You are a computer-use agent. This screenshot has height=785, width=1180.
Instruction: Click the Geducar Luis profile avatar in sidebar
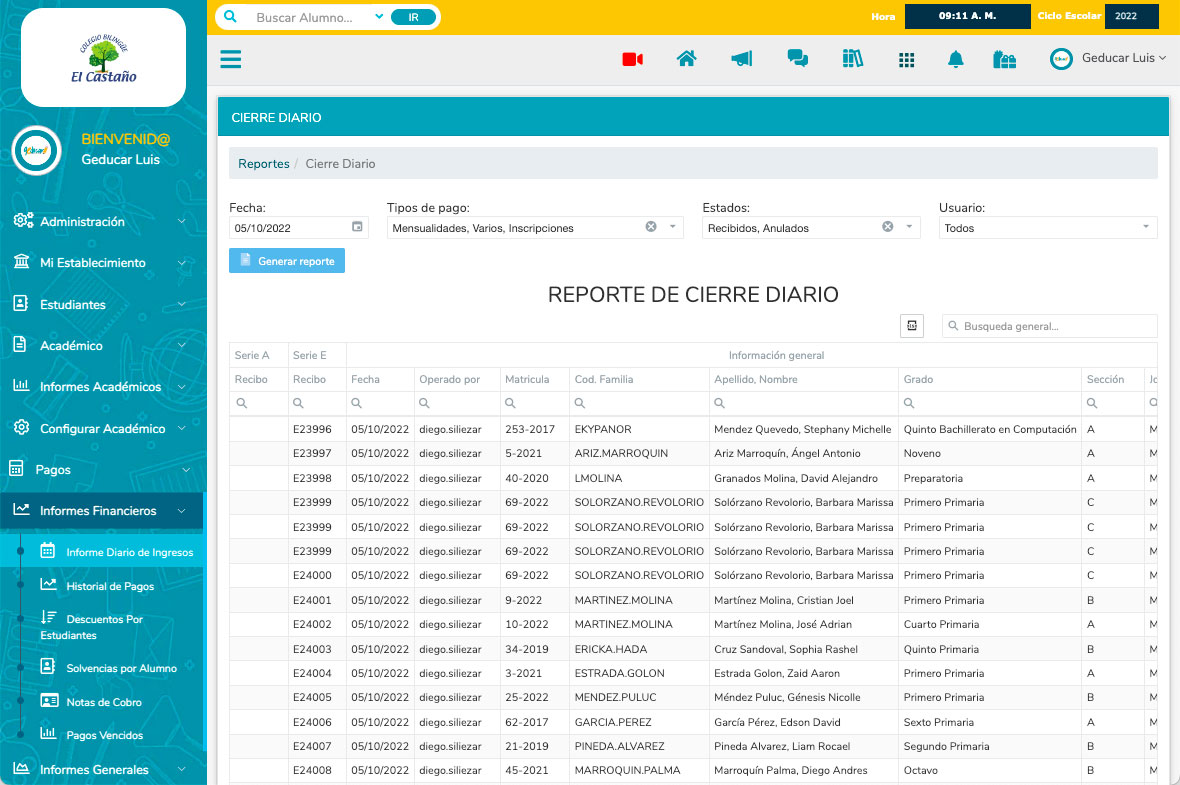tap(36, 151)
